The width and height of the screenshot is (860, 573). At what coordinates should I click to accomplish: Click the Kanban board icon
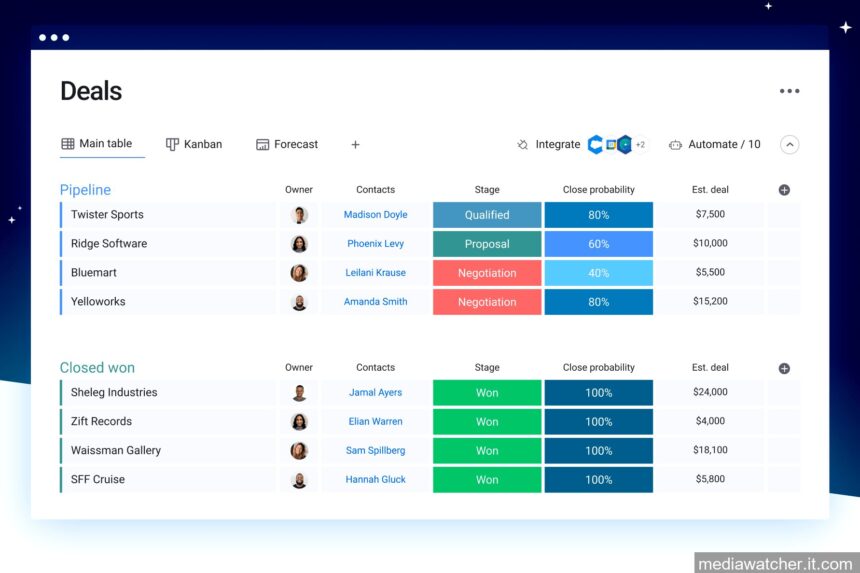pos(172,144)
